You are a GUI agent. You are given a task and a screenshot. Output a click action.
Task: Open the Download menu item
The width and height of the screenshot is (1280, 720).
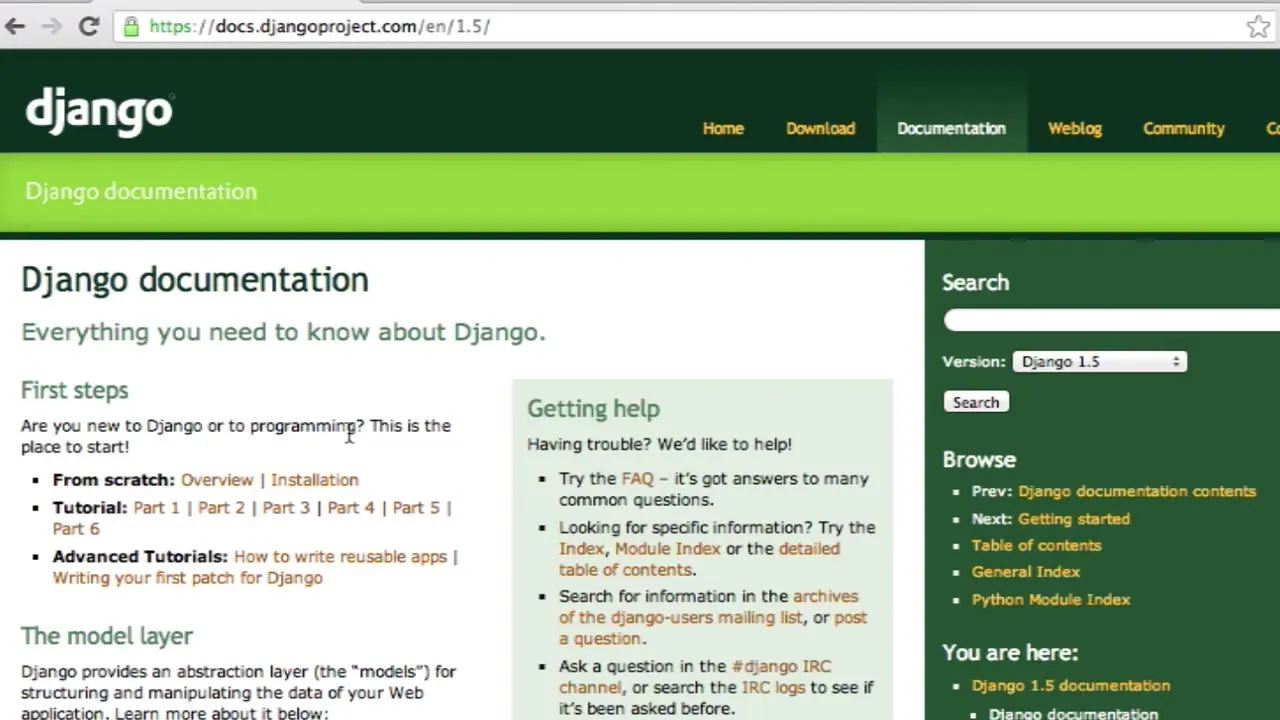(x=820, y=128)
